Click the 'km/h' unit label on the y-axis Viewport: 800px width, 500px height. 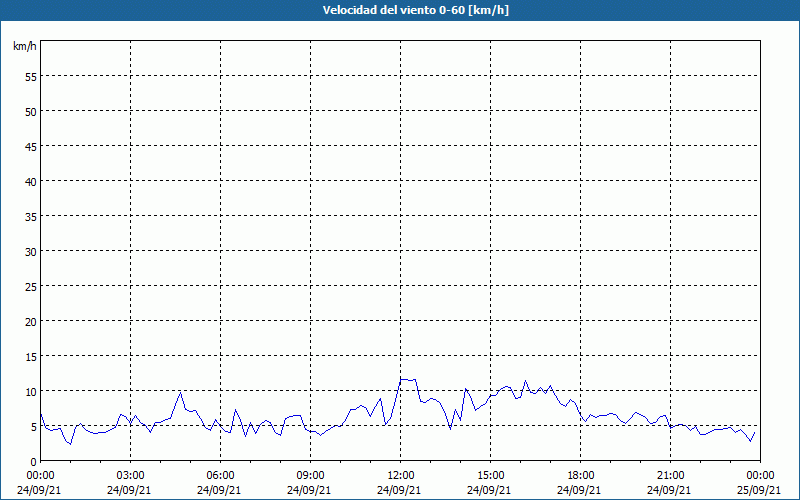24,46
